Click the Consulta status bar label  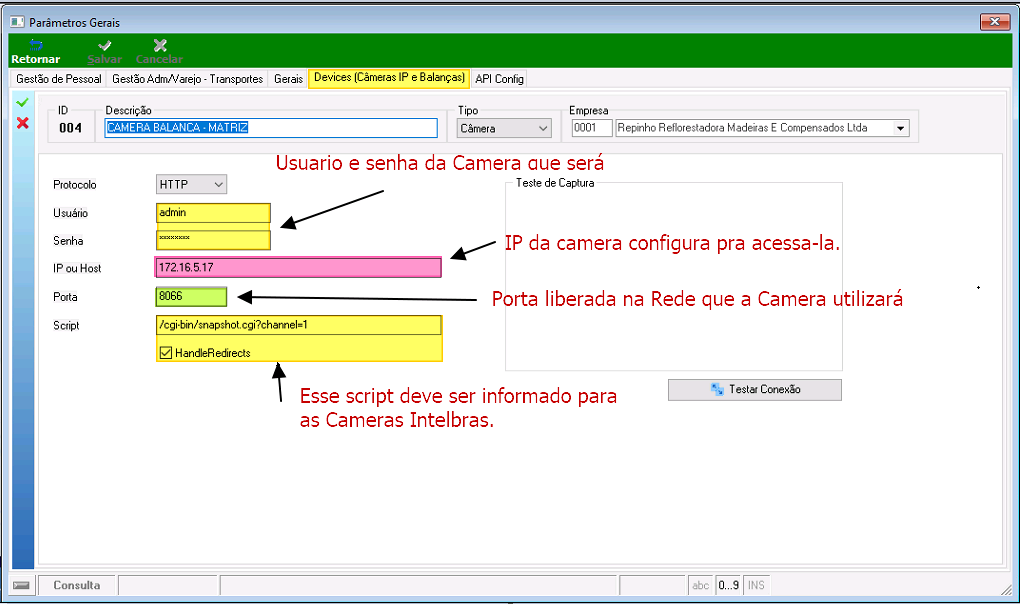tap(77, 585)
